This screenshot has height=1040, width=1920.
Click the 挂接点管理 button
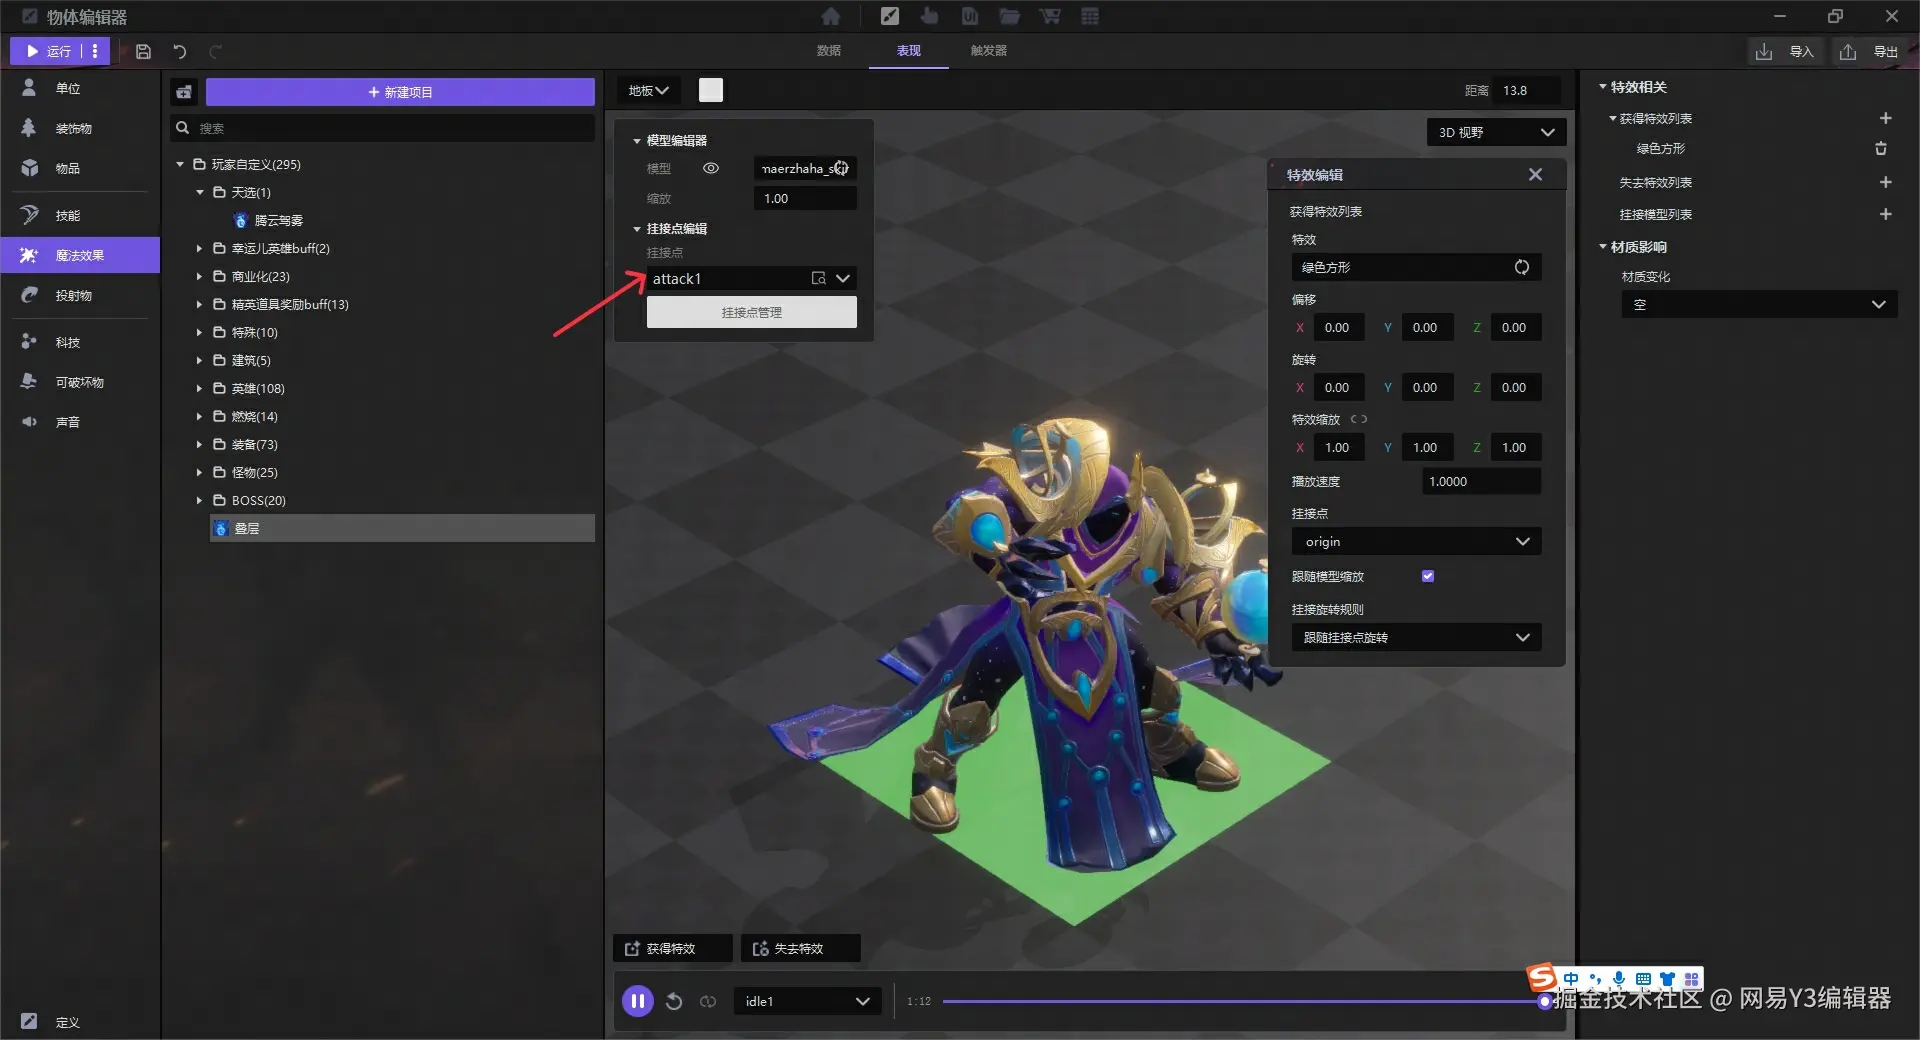click(751, 312)
